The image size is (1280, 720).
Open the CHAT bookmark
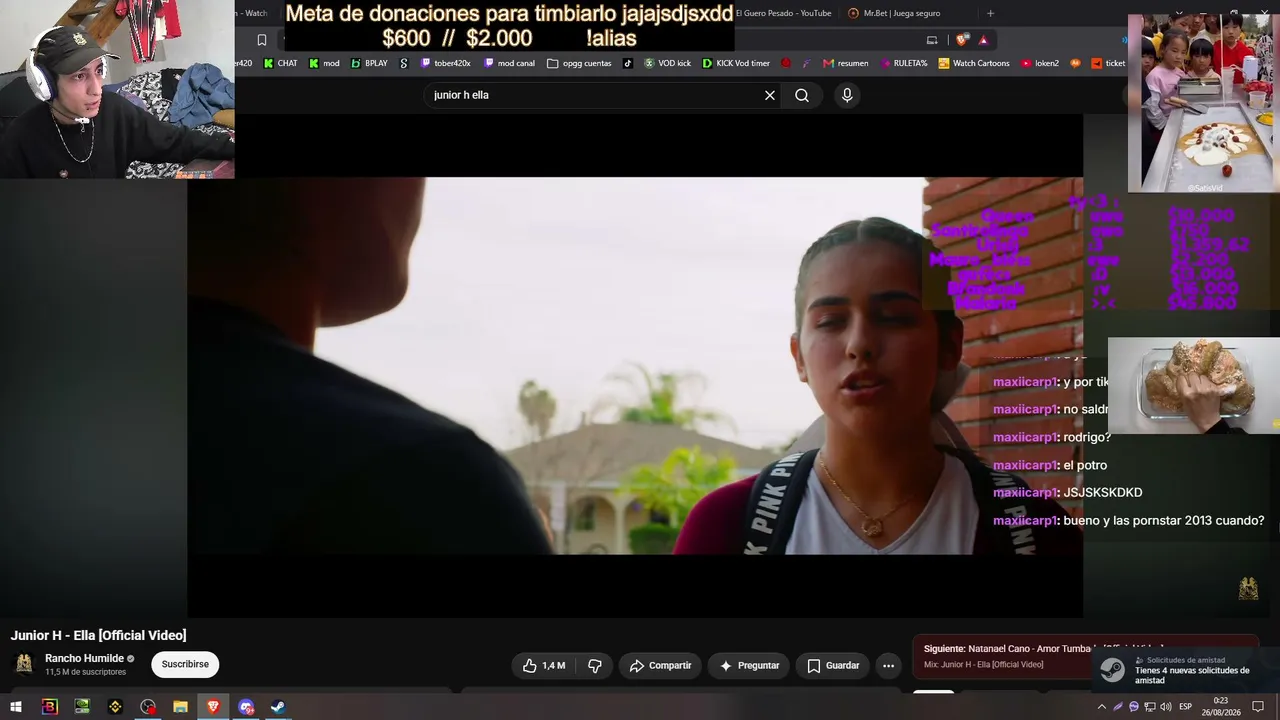pyautogui.click(x=280, y=63)
